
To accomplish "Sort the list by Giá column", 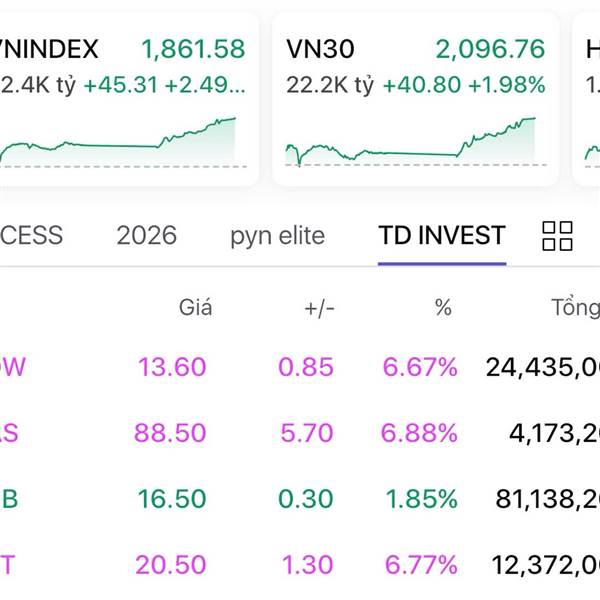I will (195, 308).
